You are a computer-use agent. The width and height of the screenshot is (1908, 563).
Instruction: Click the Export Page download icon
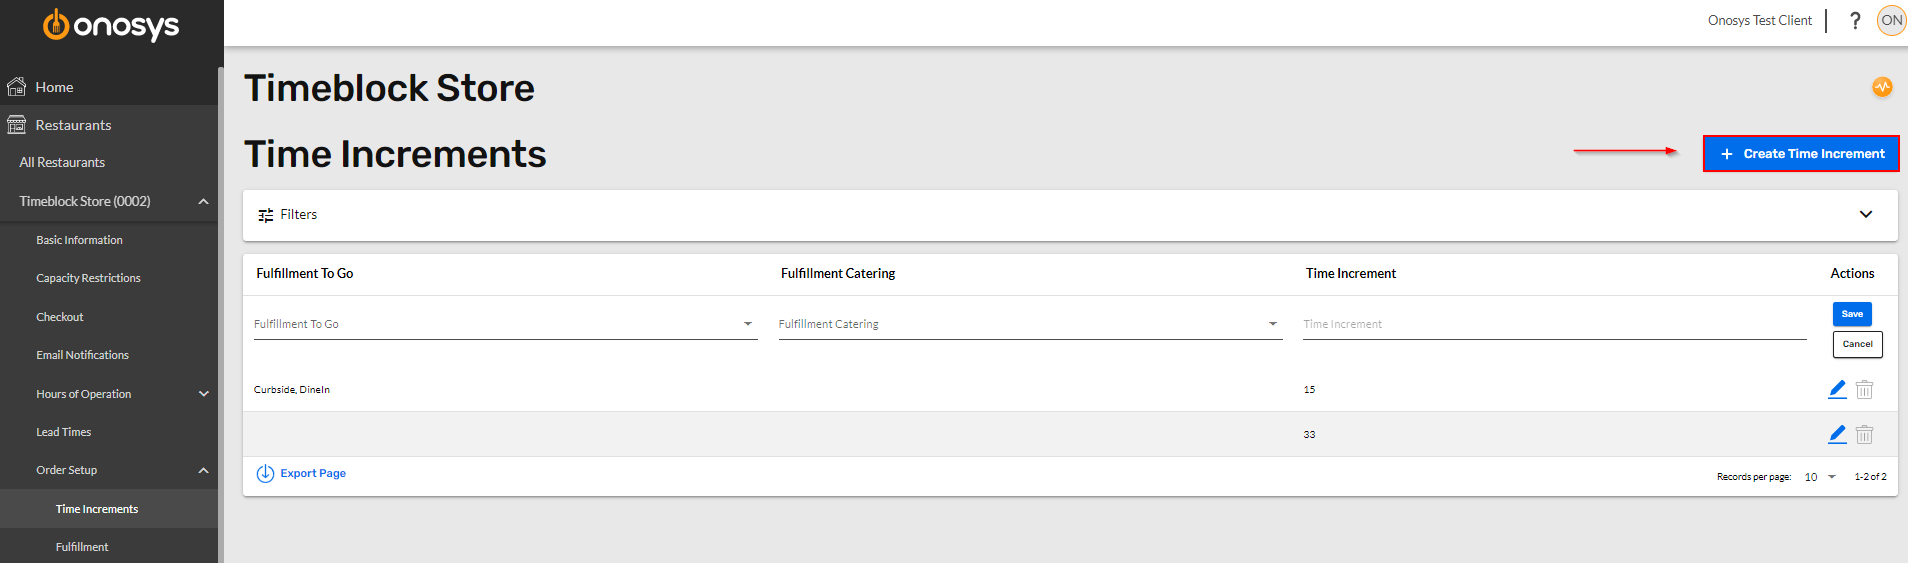pos(265,474)
